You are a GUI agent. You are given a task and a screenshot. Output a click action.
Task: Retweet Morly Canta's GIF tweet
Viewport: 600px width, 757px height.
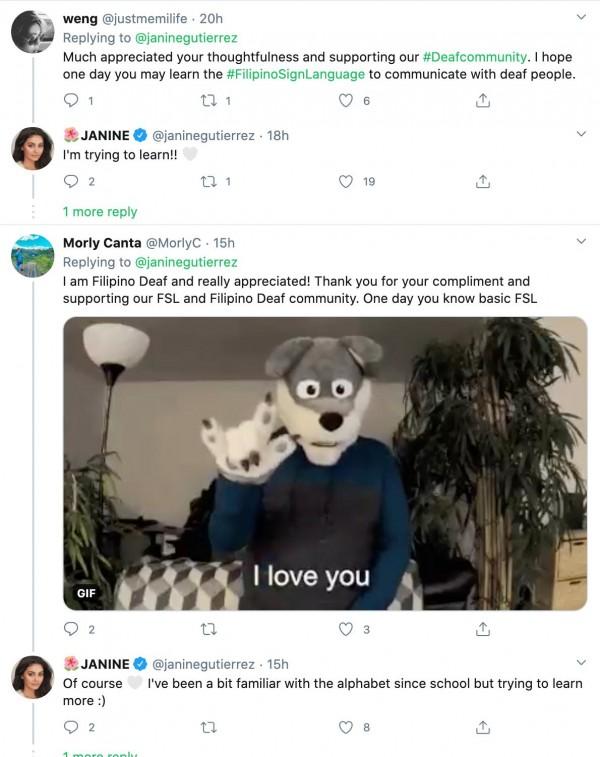pos(209,629)
